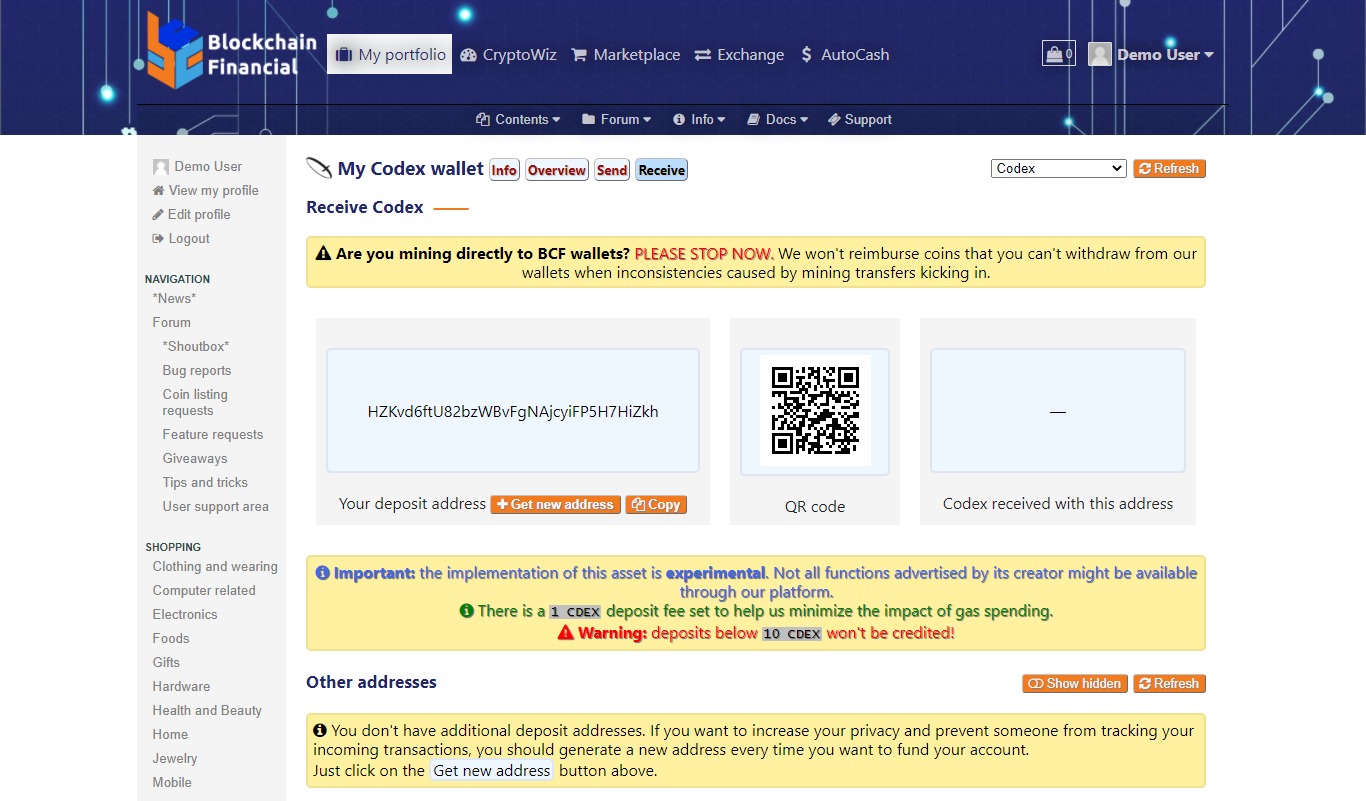
Task: Open AutoCash section
Action: tap(844, 55)
